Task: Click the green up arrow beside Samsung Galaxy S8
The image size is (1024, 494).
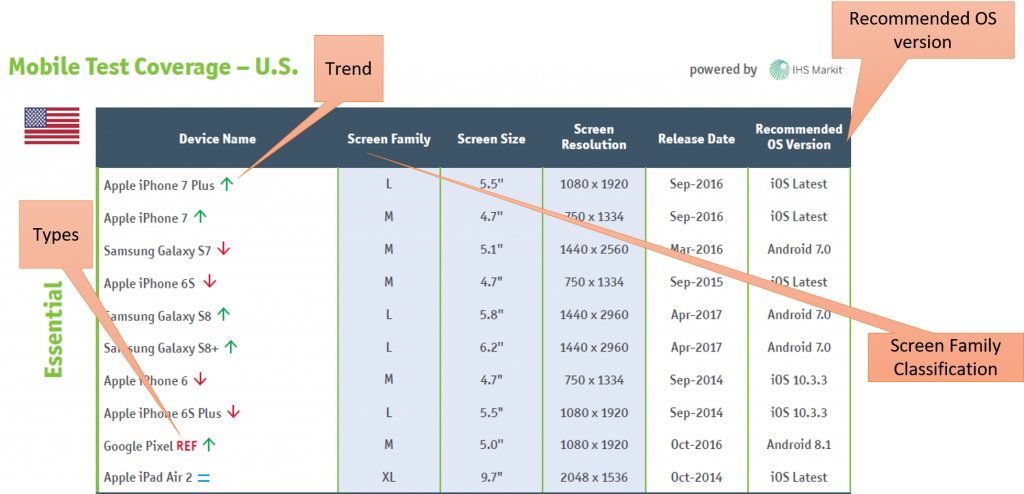Action: point(223,315)
